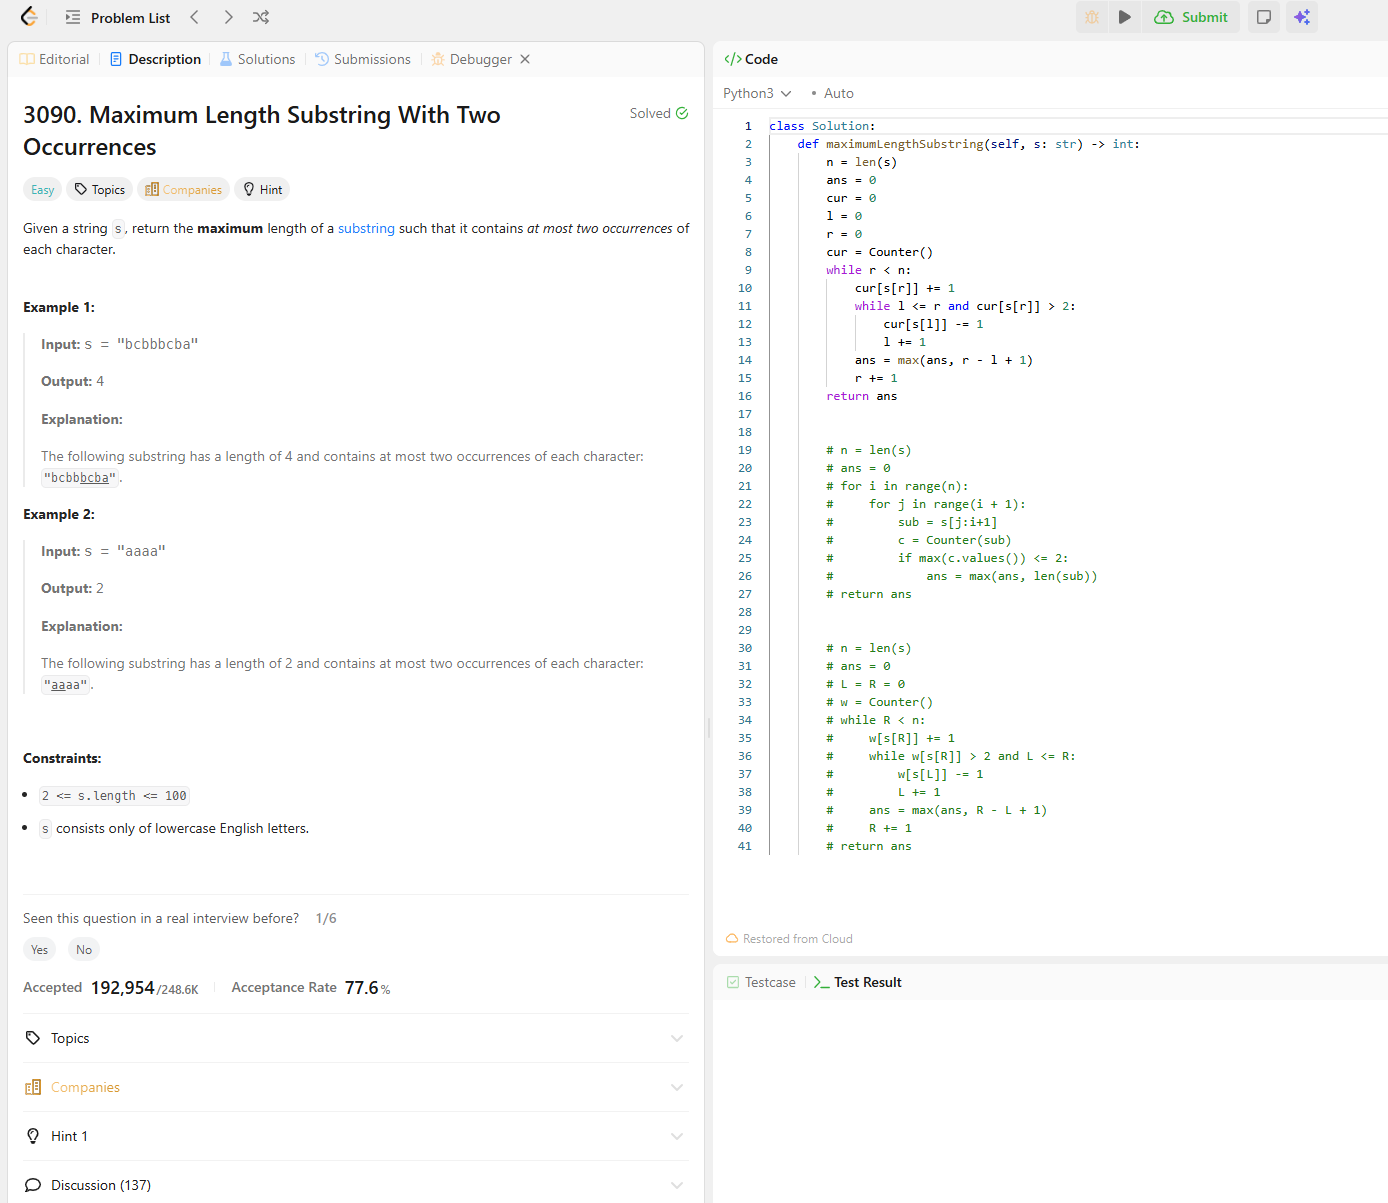Screen dimensions: 1388x1203
Task: Click on the cur = Counter() line
Action: [x=879, y=252]
